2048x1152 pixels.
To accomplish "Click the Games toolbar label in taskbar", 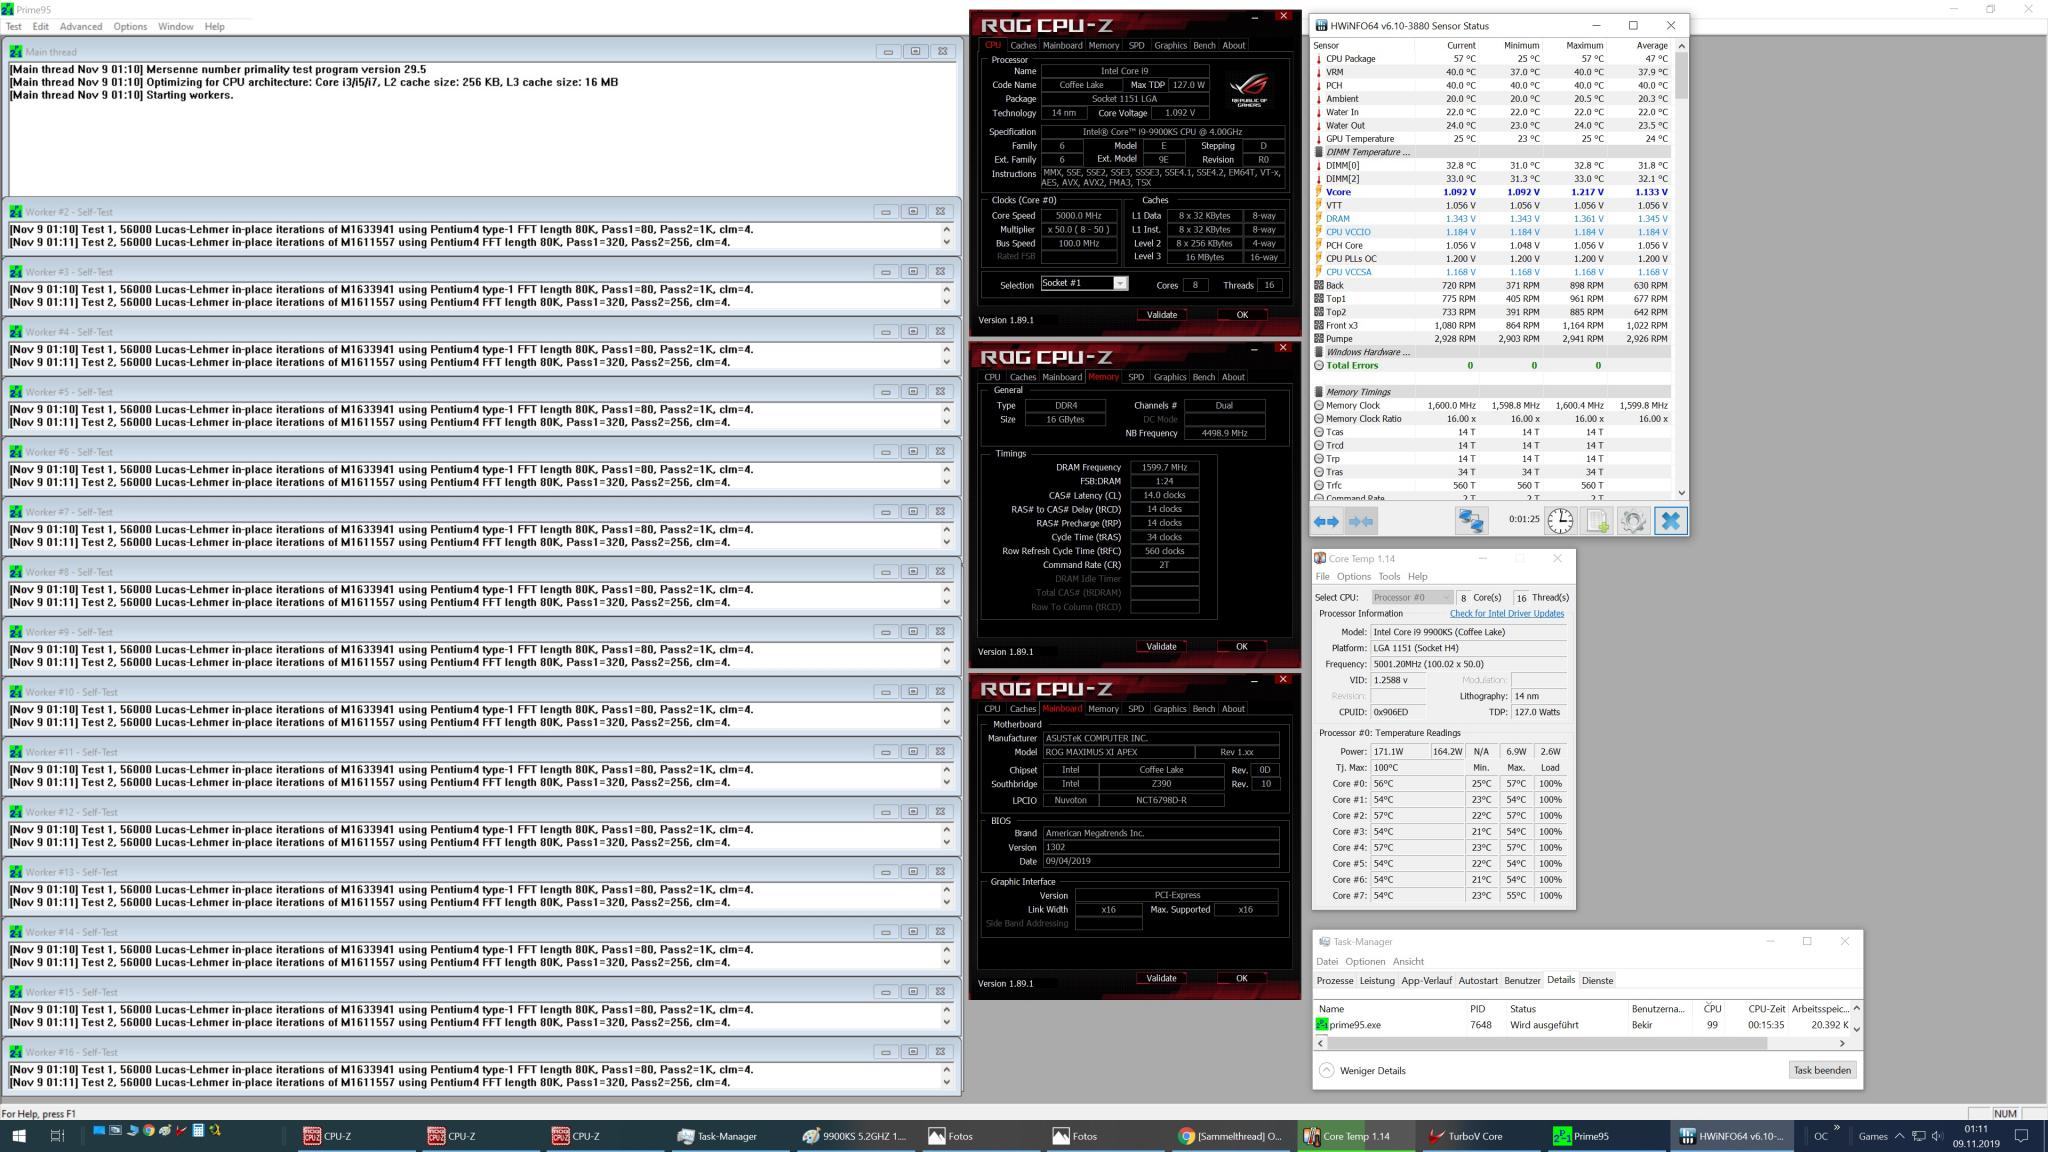I will (x=1873, y=1136).
